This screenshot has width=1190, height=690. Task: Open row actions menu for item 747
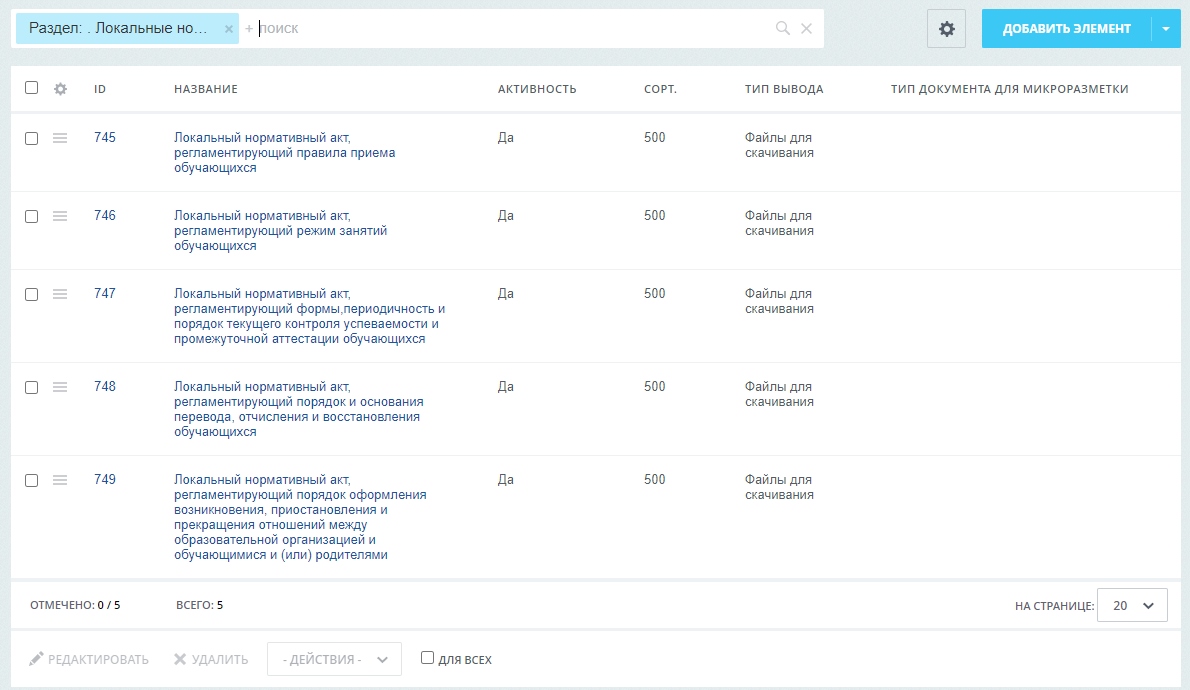click(60, 294)
